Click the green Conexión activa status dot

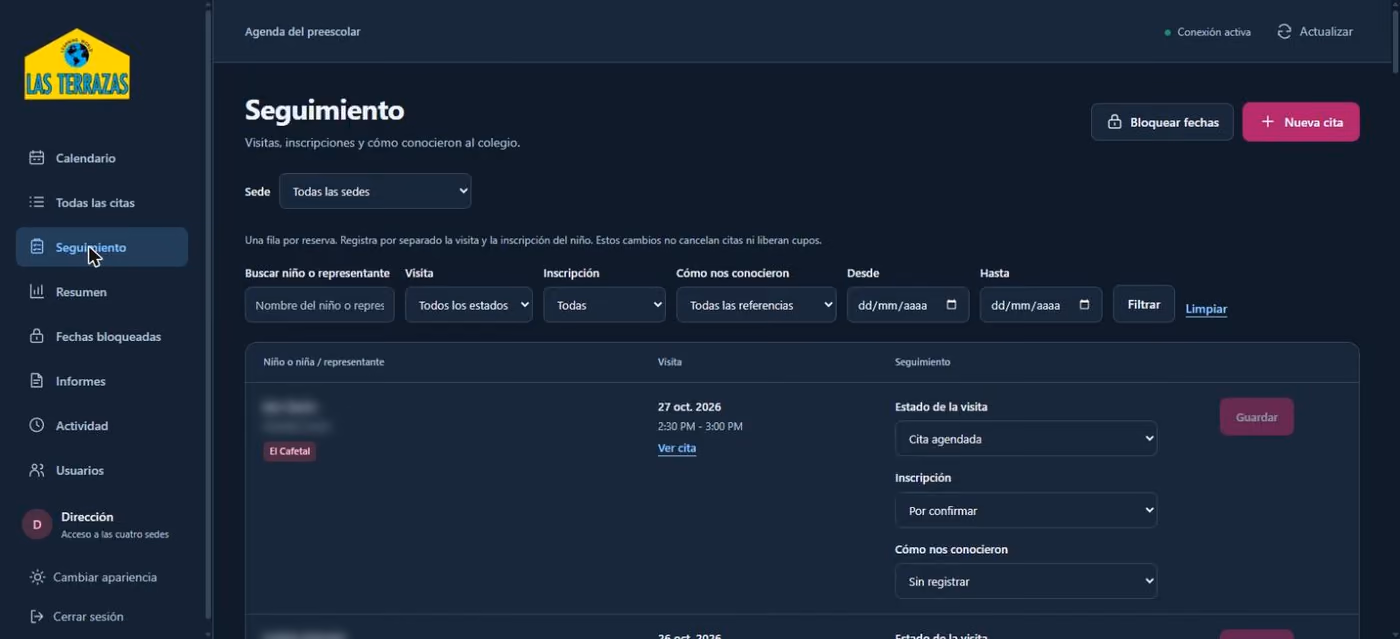1167,33
